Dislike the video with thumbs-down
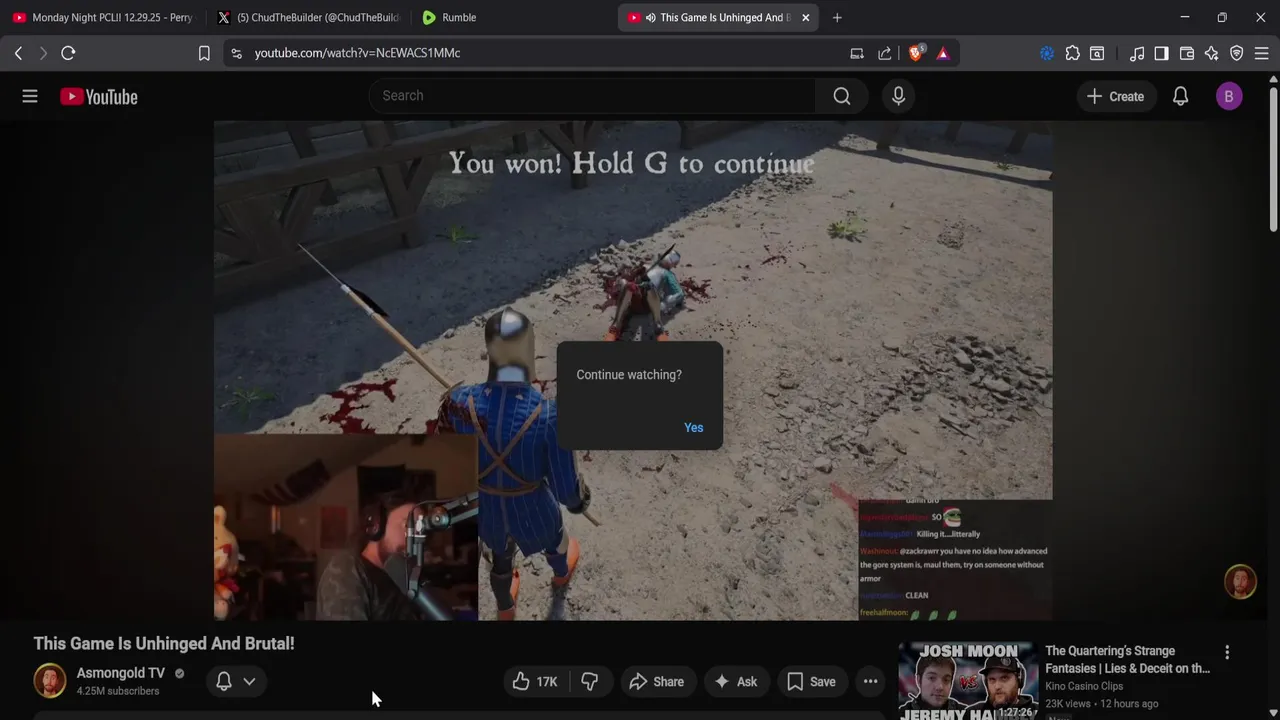Image resolution: width=1280 pixels, height=720 pixels. click(x=590, y=682)
